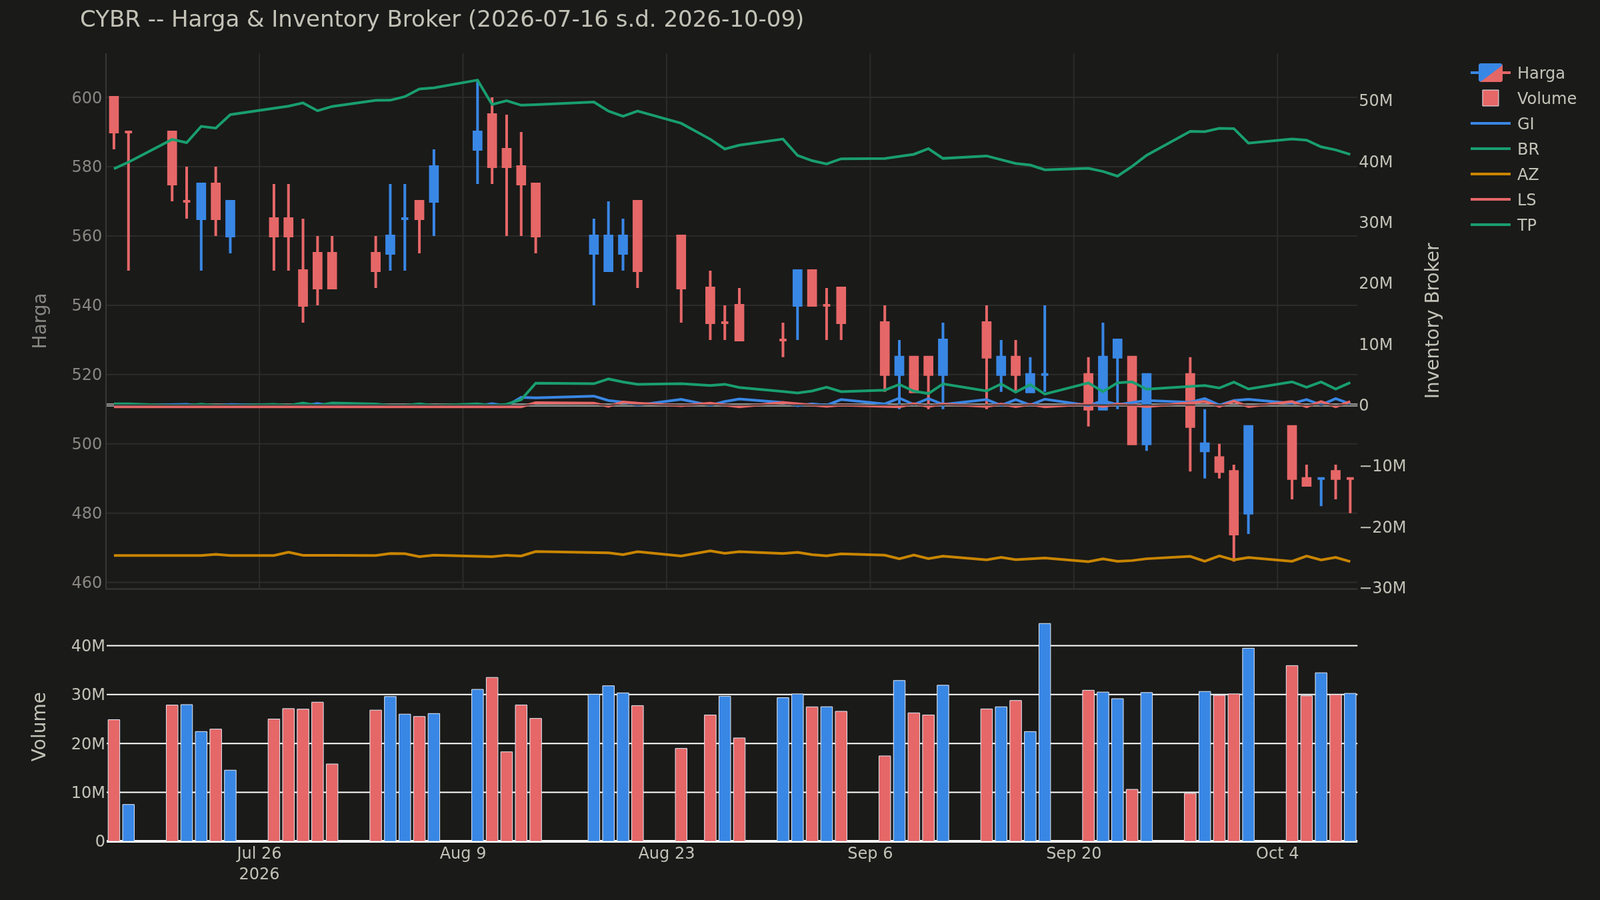The height and width of the screenshot is (900, 1600).
Task: Click the Aug 23 date tick
Action: tap(666, 853)
